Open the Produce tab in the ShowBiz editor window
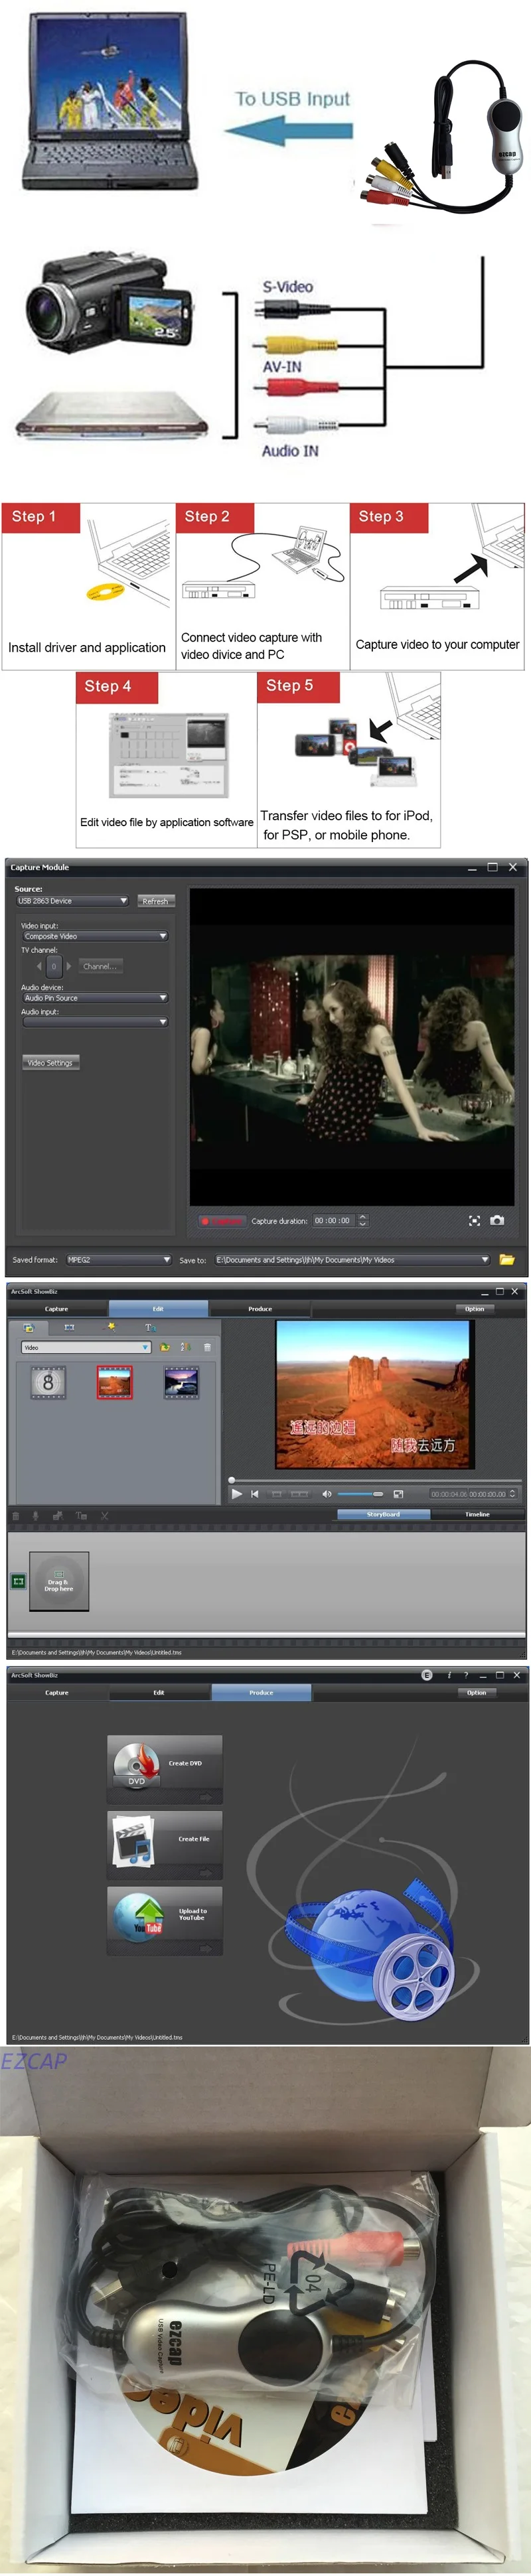 [260, 1308]
